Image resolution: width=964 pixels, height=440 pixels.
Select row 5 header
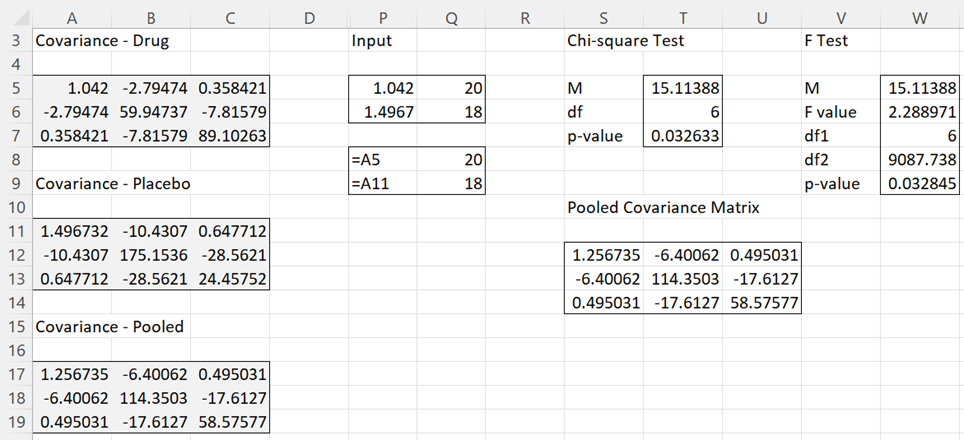coord(16,88)
